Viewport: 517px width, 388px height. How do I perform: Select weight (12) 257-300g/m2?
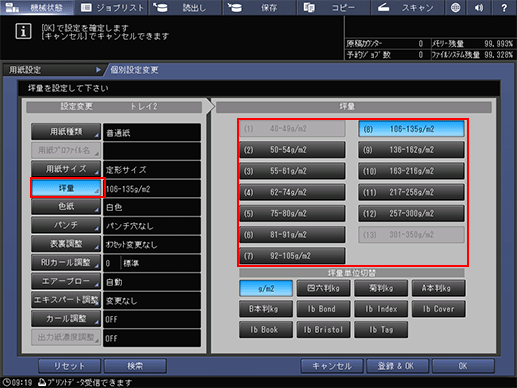coord(411,214)
